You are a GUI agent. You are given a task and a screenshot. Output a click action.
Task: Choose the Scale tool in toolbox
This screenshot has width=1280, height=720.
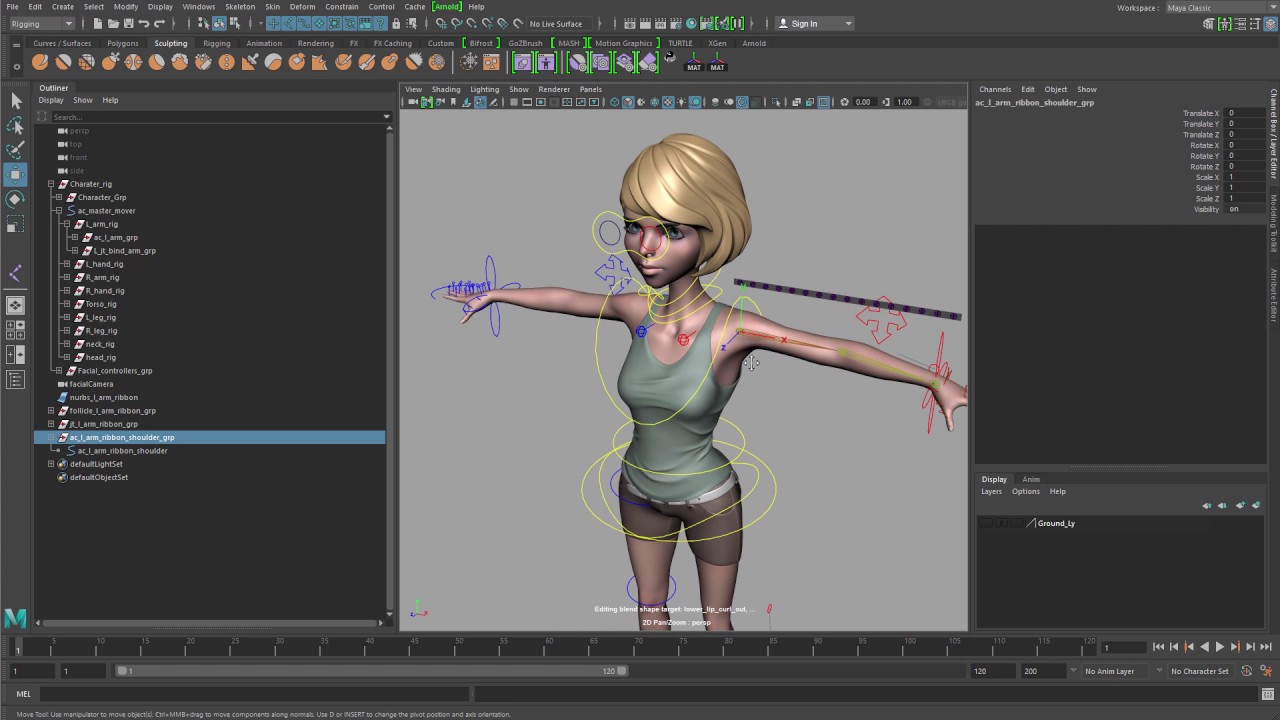point(15,225)
